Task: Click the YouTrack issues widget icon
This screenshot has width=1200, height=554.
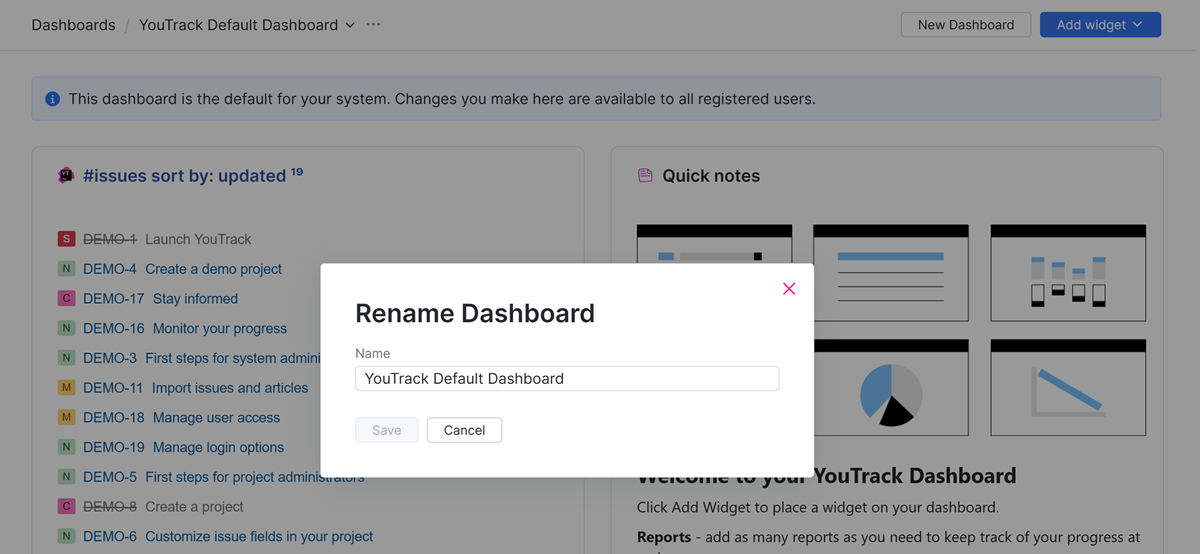Action: pyautogui.click(x=66, y=175)
